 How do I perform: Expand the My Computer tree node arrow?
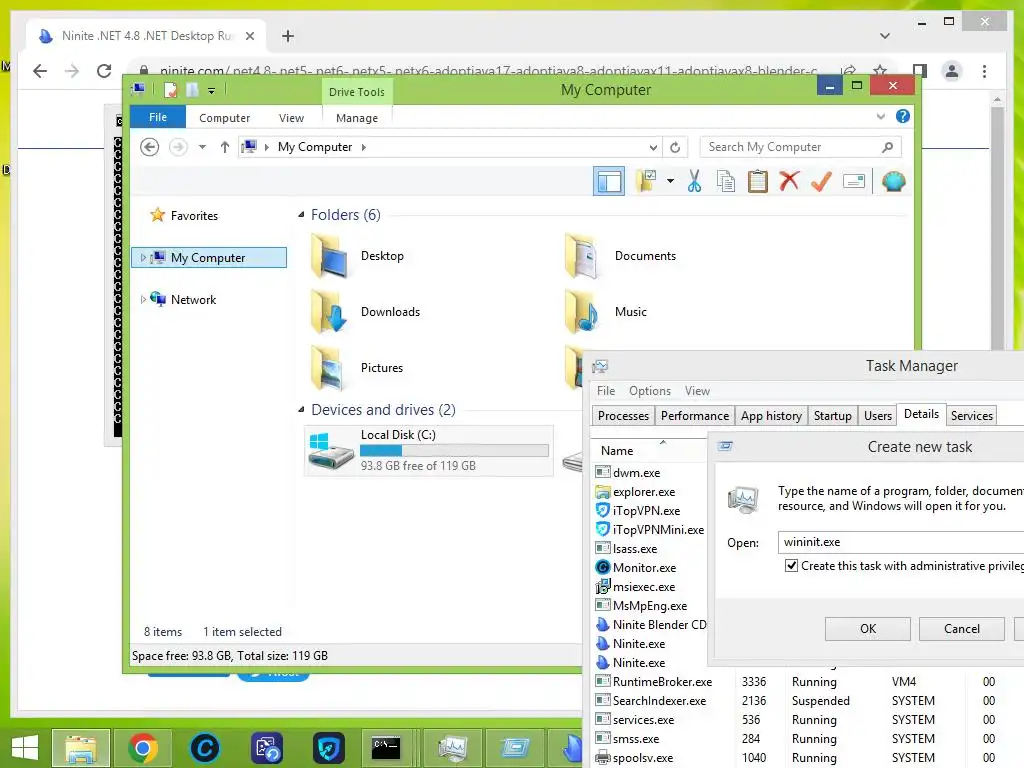click(x=142, y=258)
